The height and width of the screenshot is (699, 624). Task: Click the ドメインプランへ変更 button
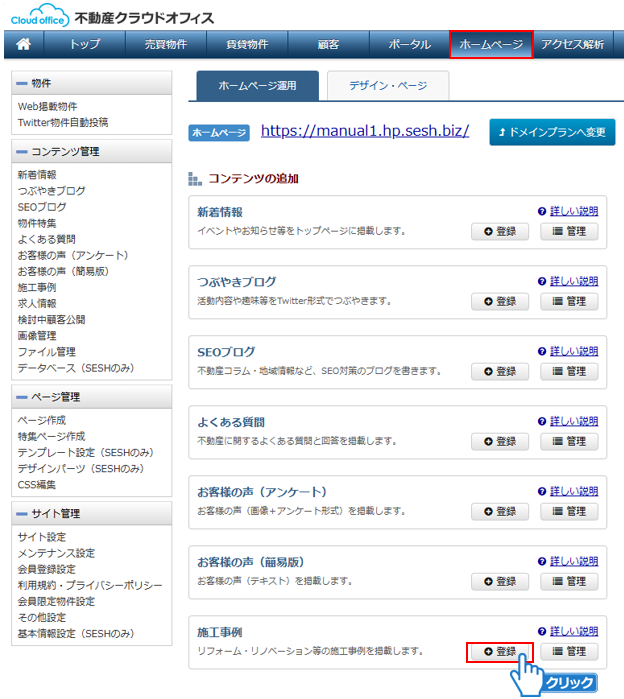coord(552,132)
